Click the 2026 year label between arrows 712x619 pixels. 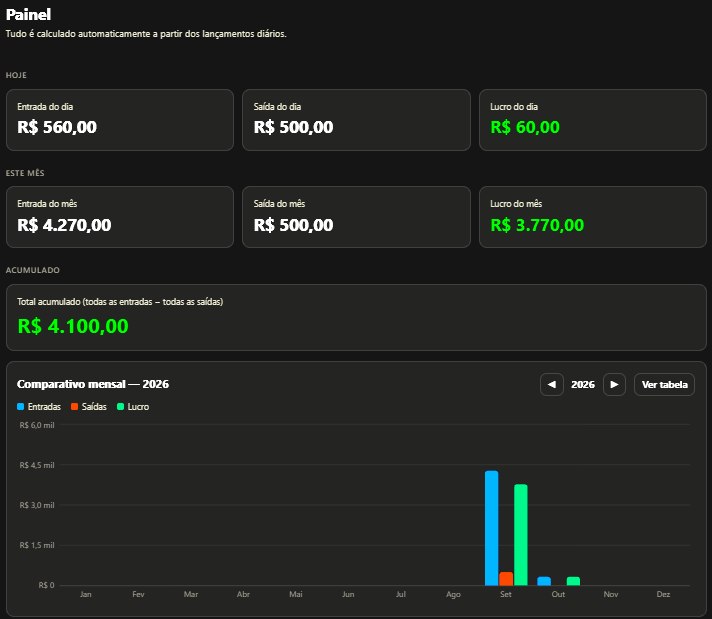coord(583,385)
